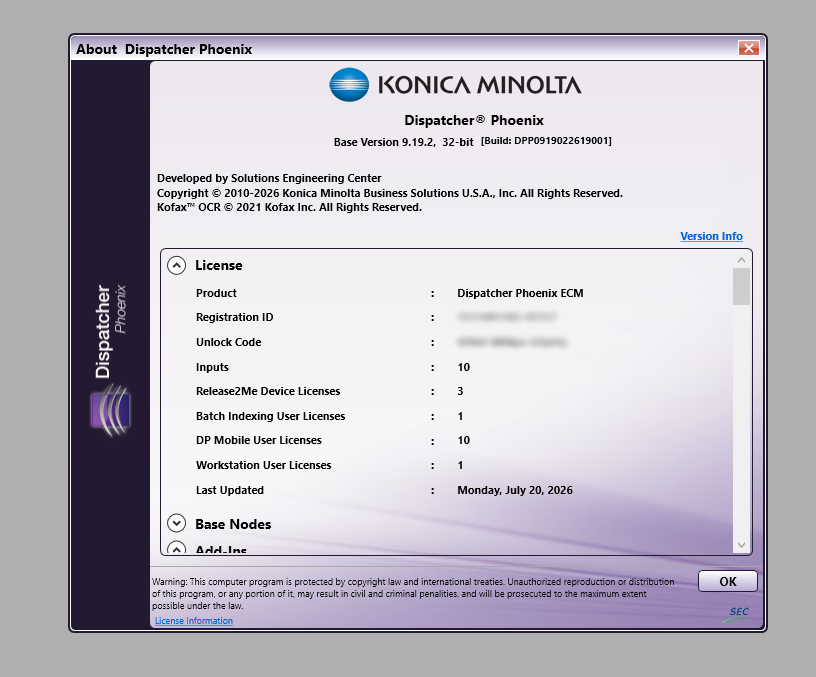816x677 pixels.
Task: Click the 'Last Updated' label
Action: click(x=230, y=490)
